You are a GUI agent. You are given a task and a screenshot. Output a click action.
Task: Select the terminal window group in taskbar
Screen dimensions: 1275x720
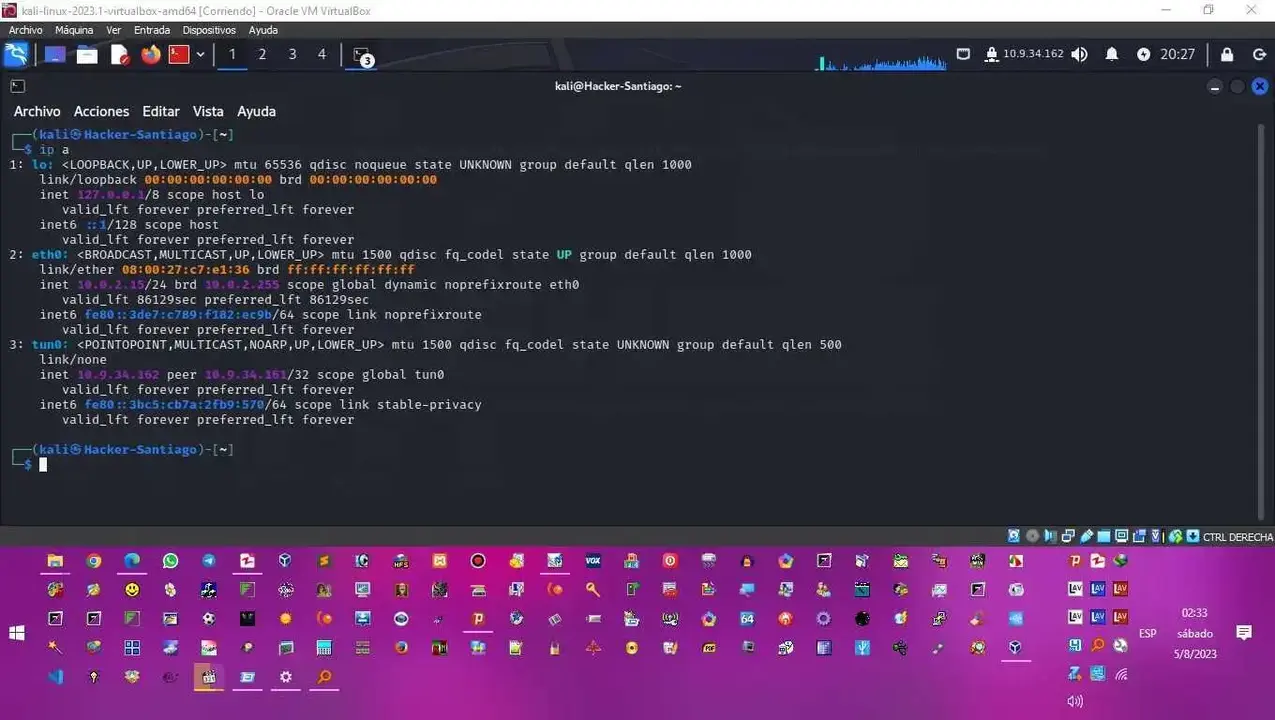(363, 55)
